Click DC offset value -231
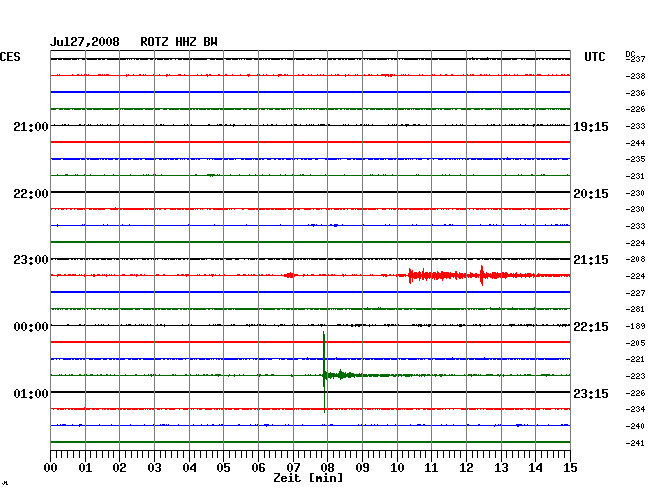This screenshot has height=494, width=650. tap(635, 176)
